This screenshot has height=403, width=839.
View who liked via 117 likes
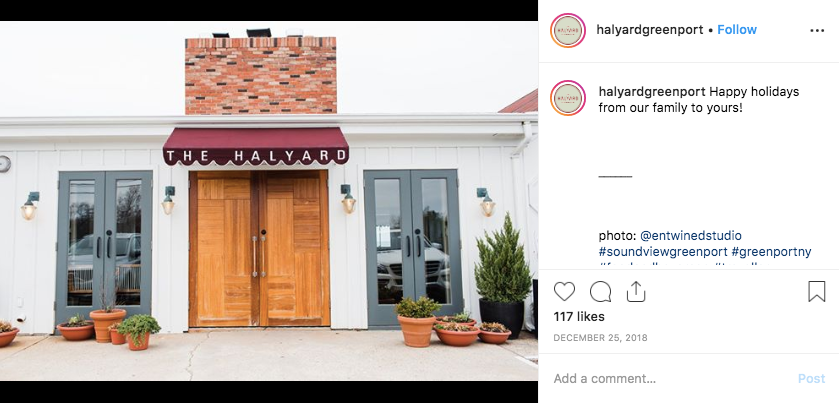click(x=579, y=316)
